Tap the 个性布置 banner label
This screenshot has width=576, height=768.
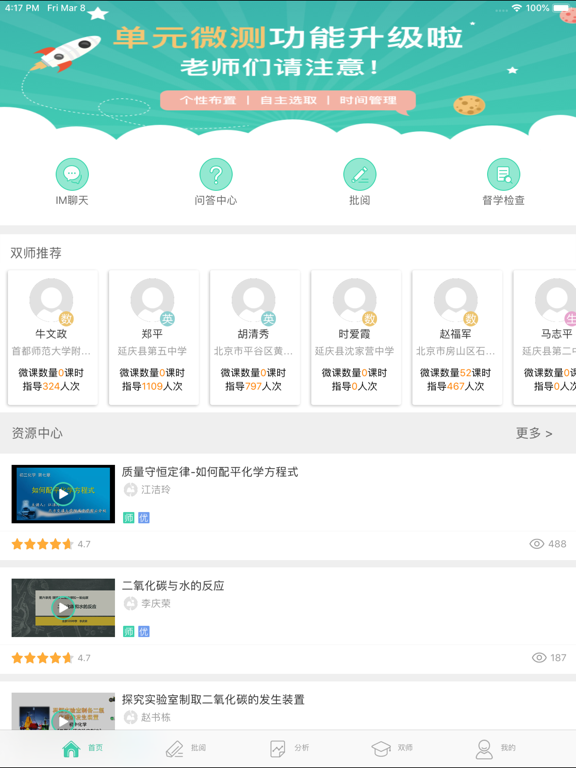(208, 100)
